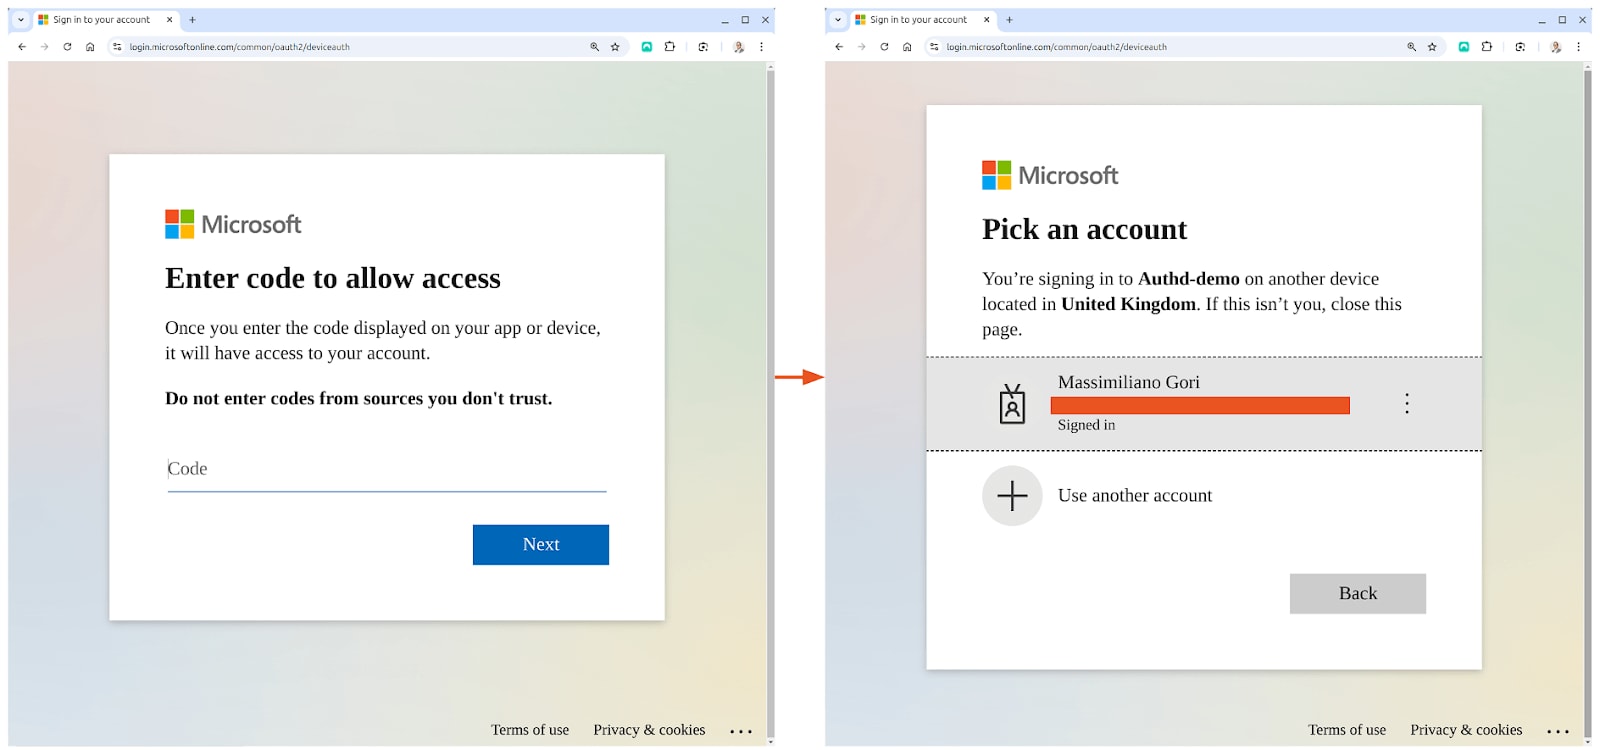Open Terms of use link in the left window

[x=530, y=730]
